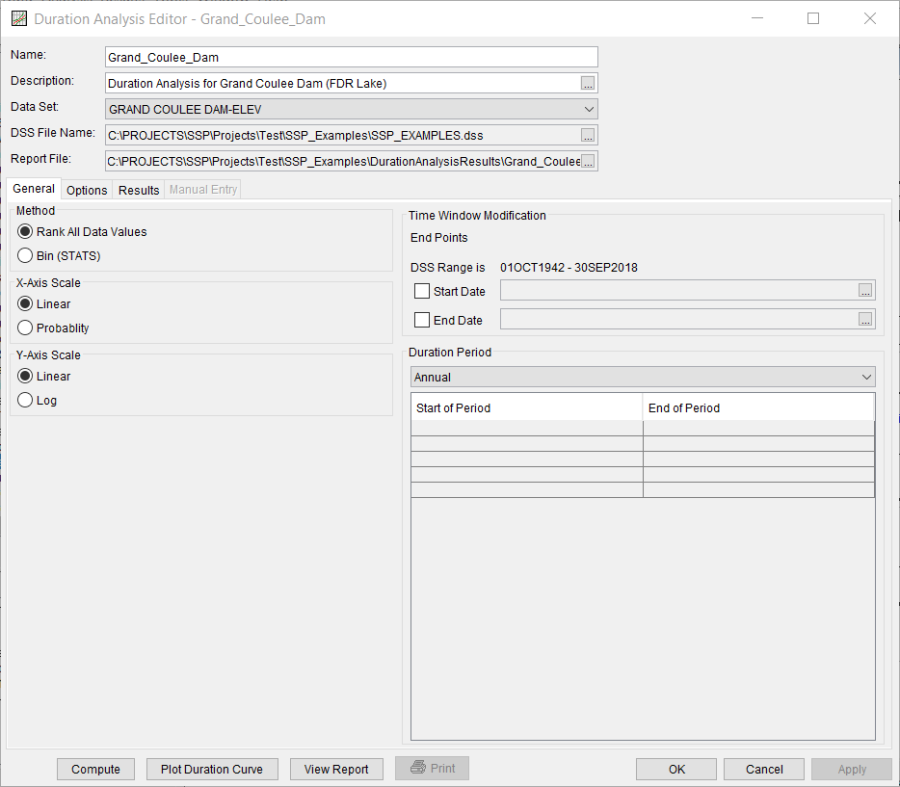Screen dimensions: 900x787
Task: Open the Duration Period dropdown showing Annual
Action: click(x=864, y=376)
